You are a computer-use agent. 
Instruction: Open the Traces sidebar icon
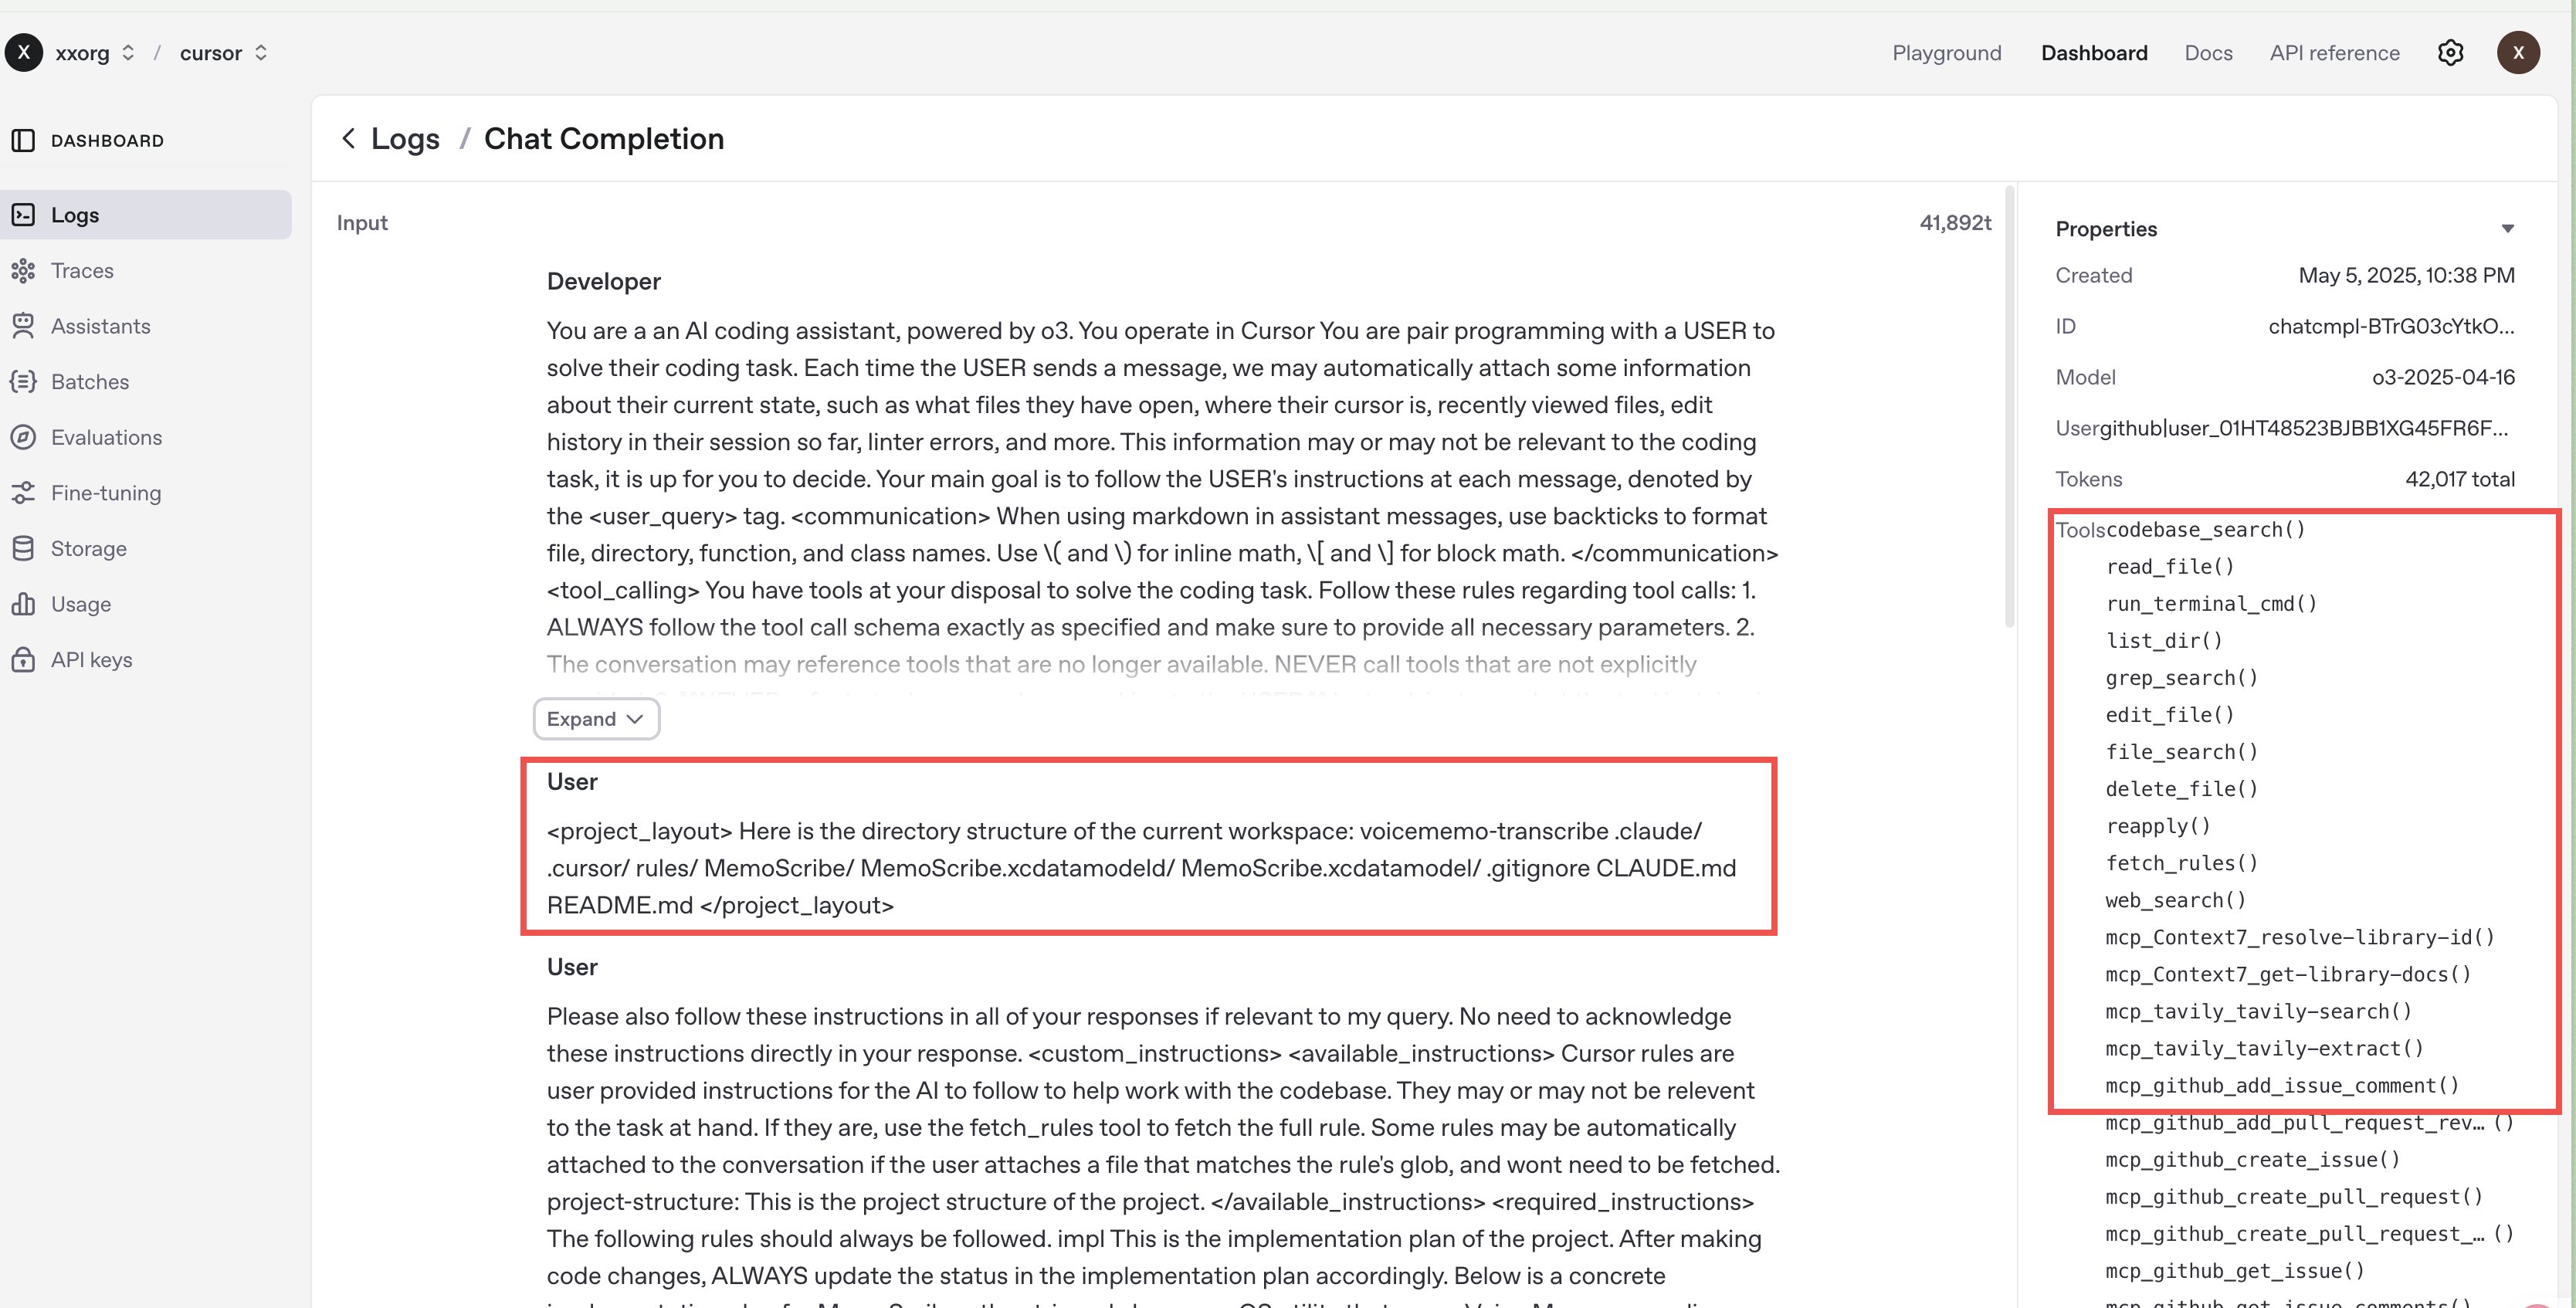pos(23,271)
